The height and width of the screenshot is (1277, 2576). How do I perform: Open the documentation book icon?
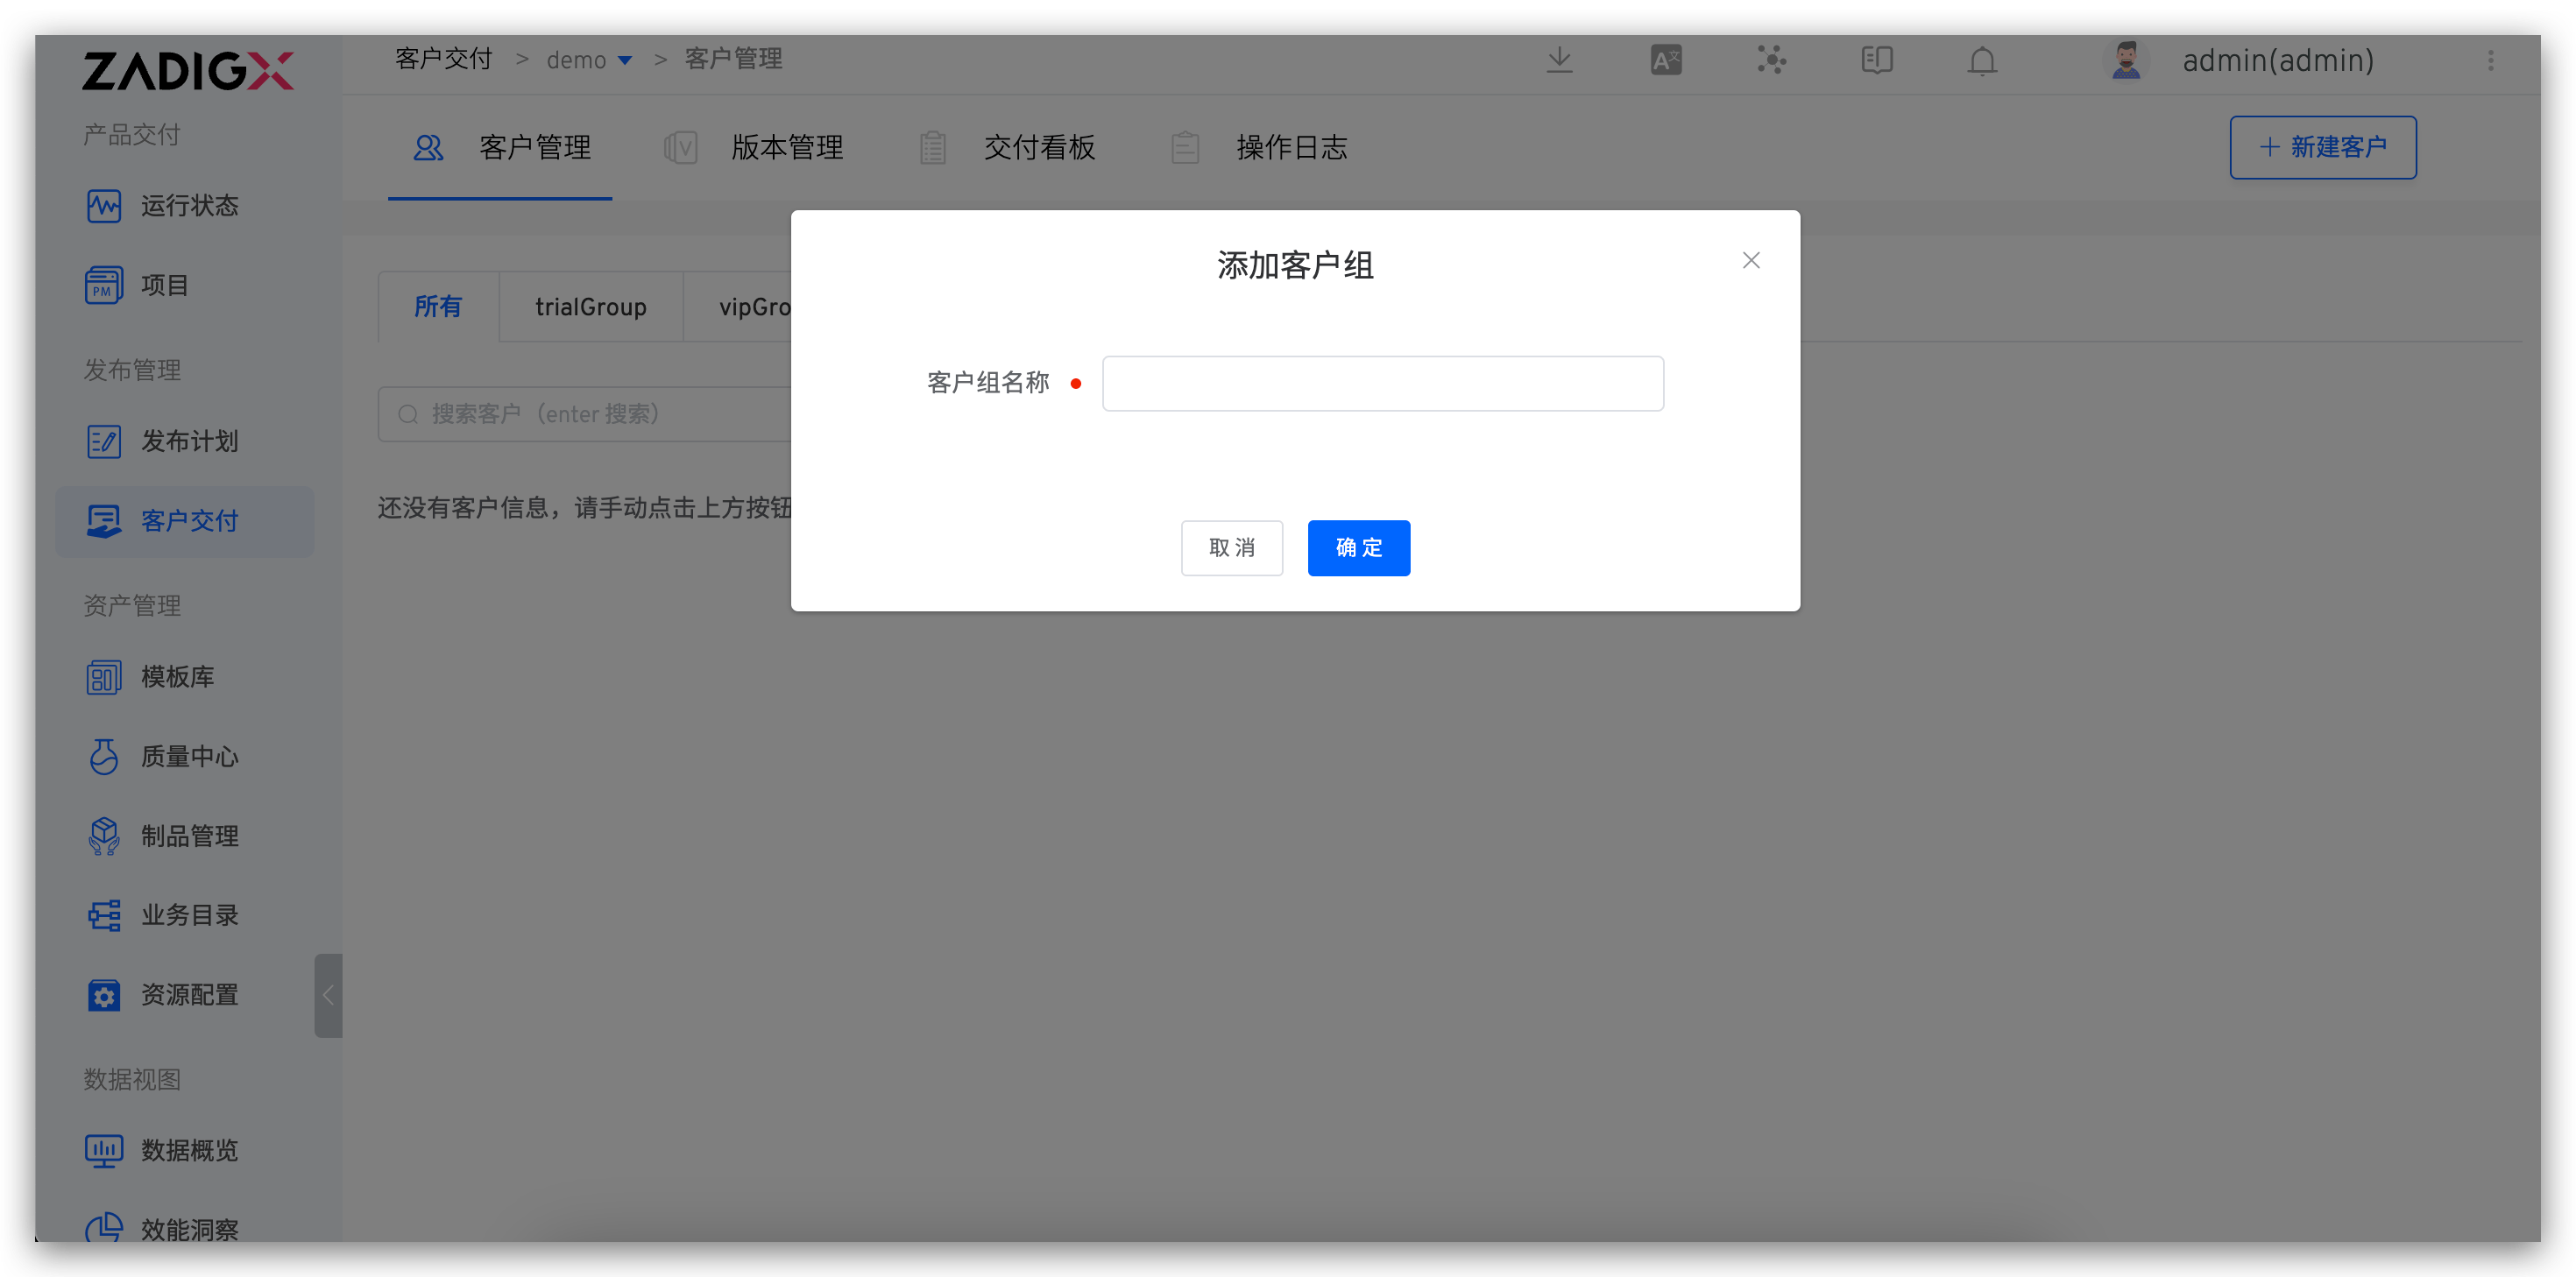click(x=1877, y=60)
